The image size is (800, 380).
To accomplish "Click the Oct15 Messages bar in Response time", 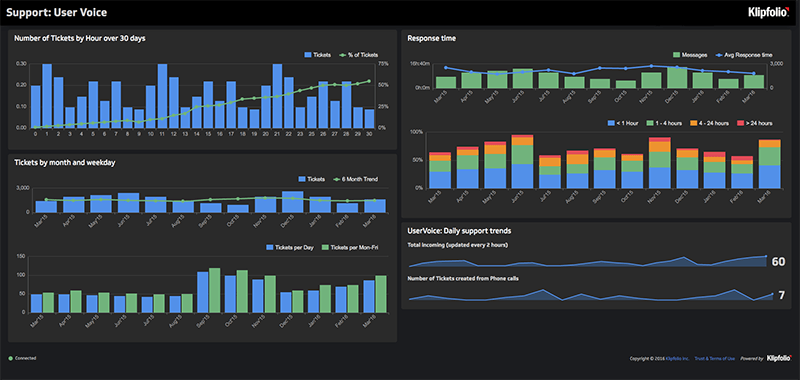I will pos(626,84).
